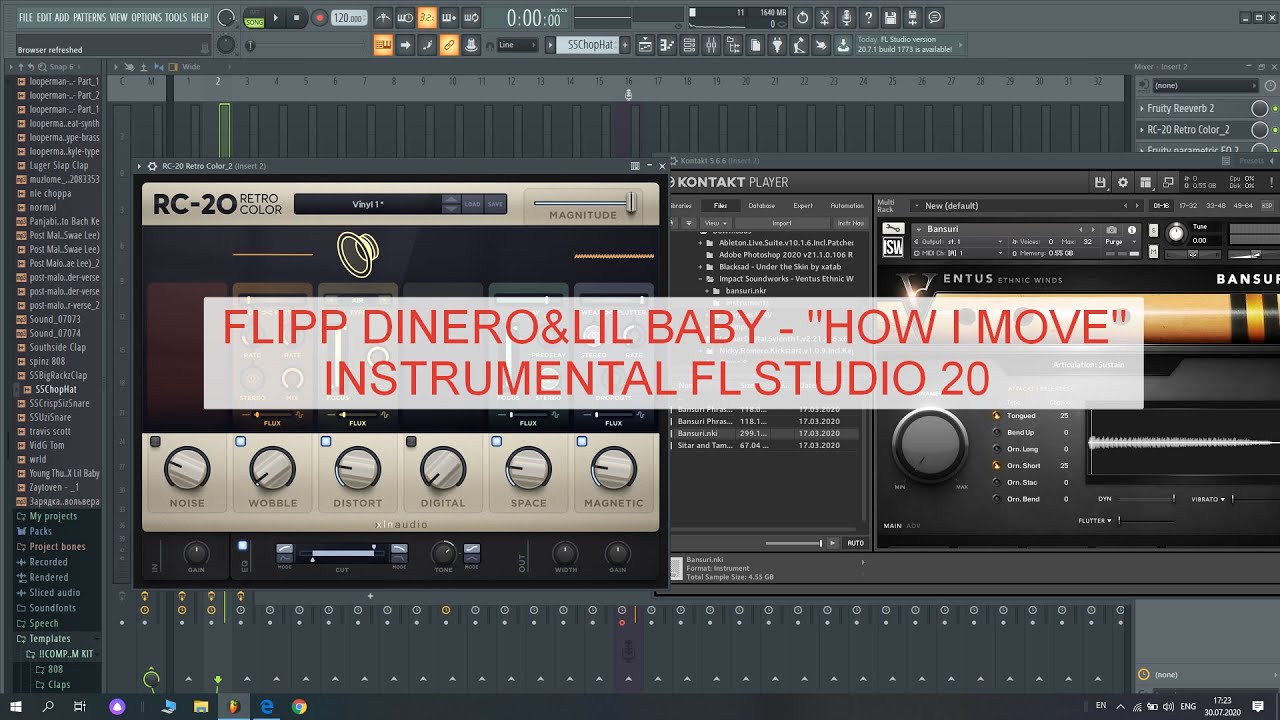This screenshot has height=720, width=1280.
Task: Switch to the Database tab in Kontakt
Action: [762, 206]
